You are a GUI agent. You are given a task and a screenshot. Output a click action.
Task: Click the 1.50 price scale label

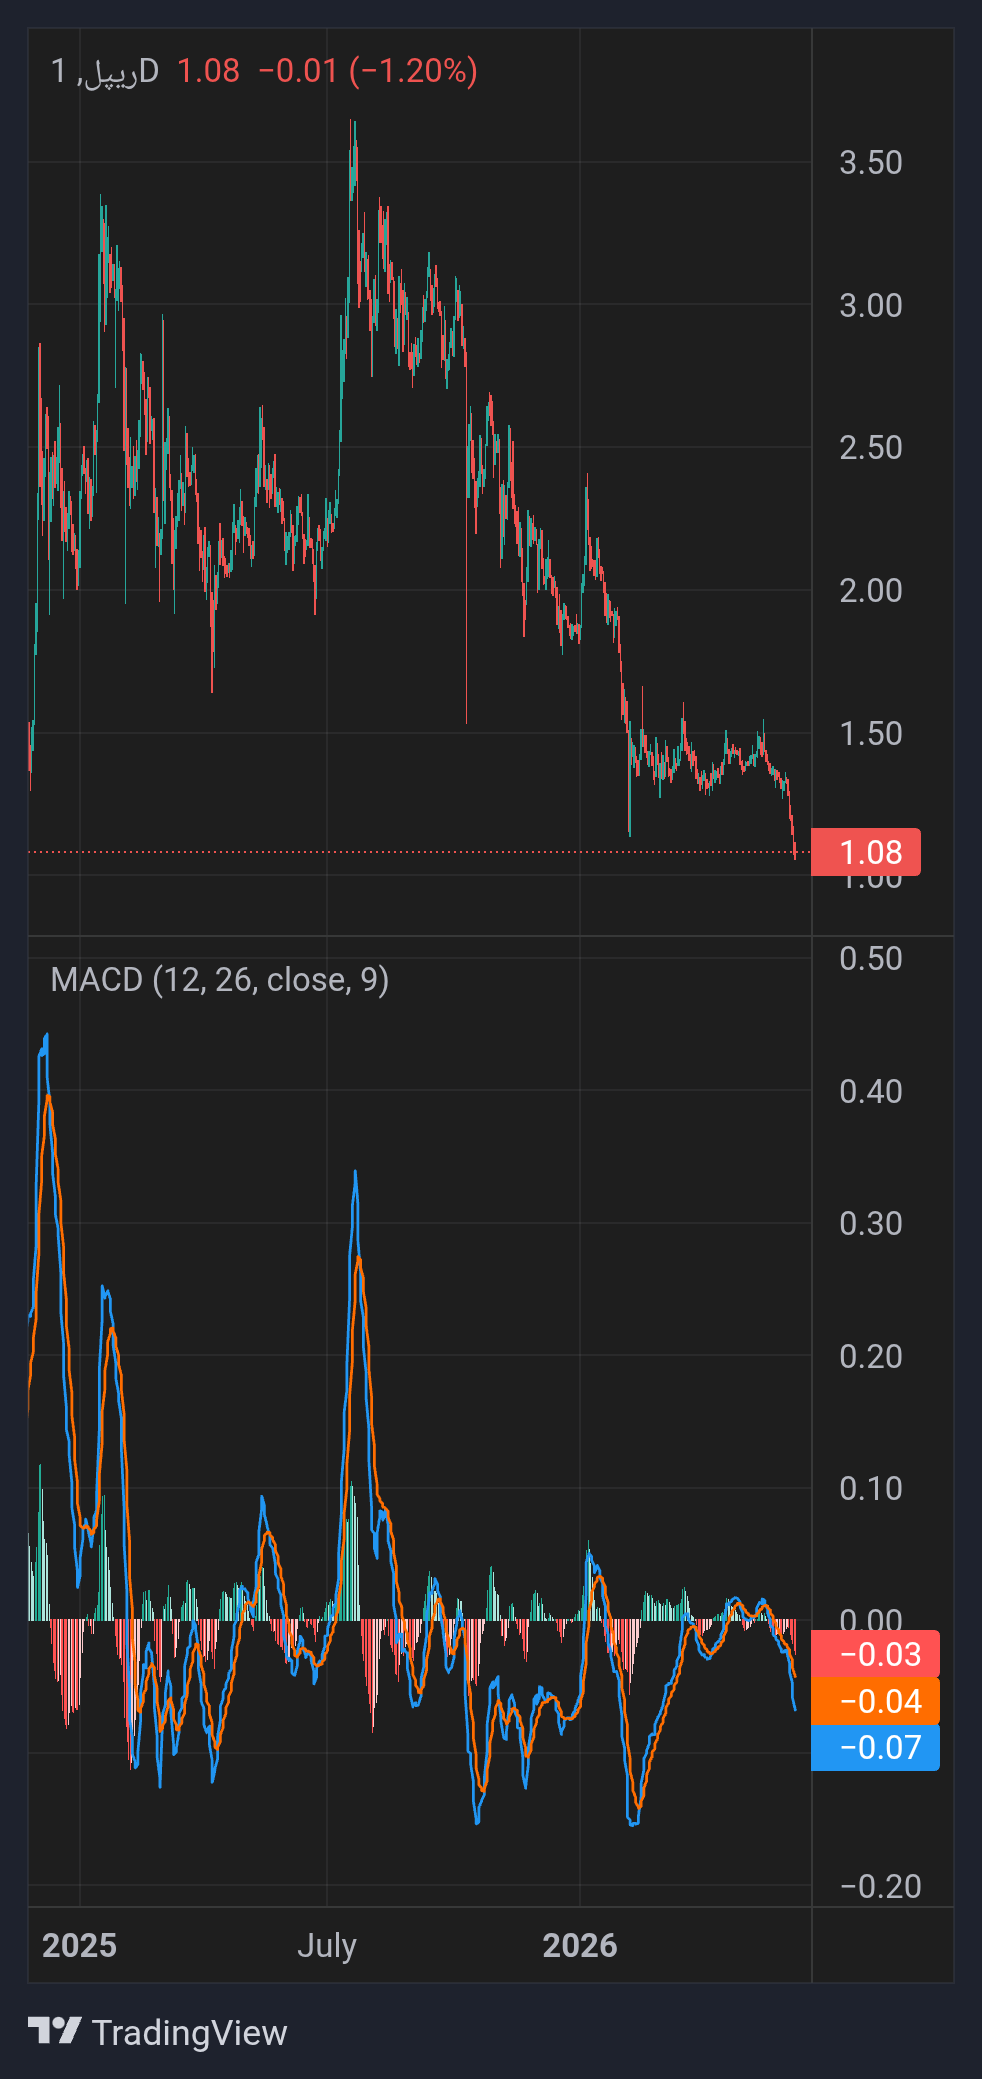[871, 733]
